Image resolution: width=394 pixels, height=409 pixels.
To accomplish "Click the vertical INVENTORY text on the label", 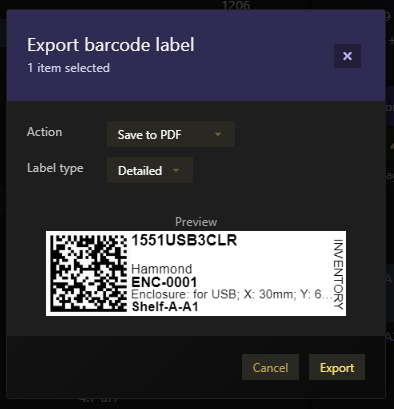I will (x=338, y=274).
